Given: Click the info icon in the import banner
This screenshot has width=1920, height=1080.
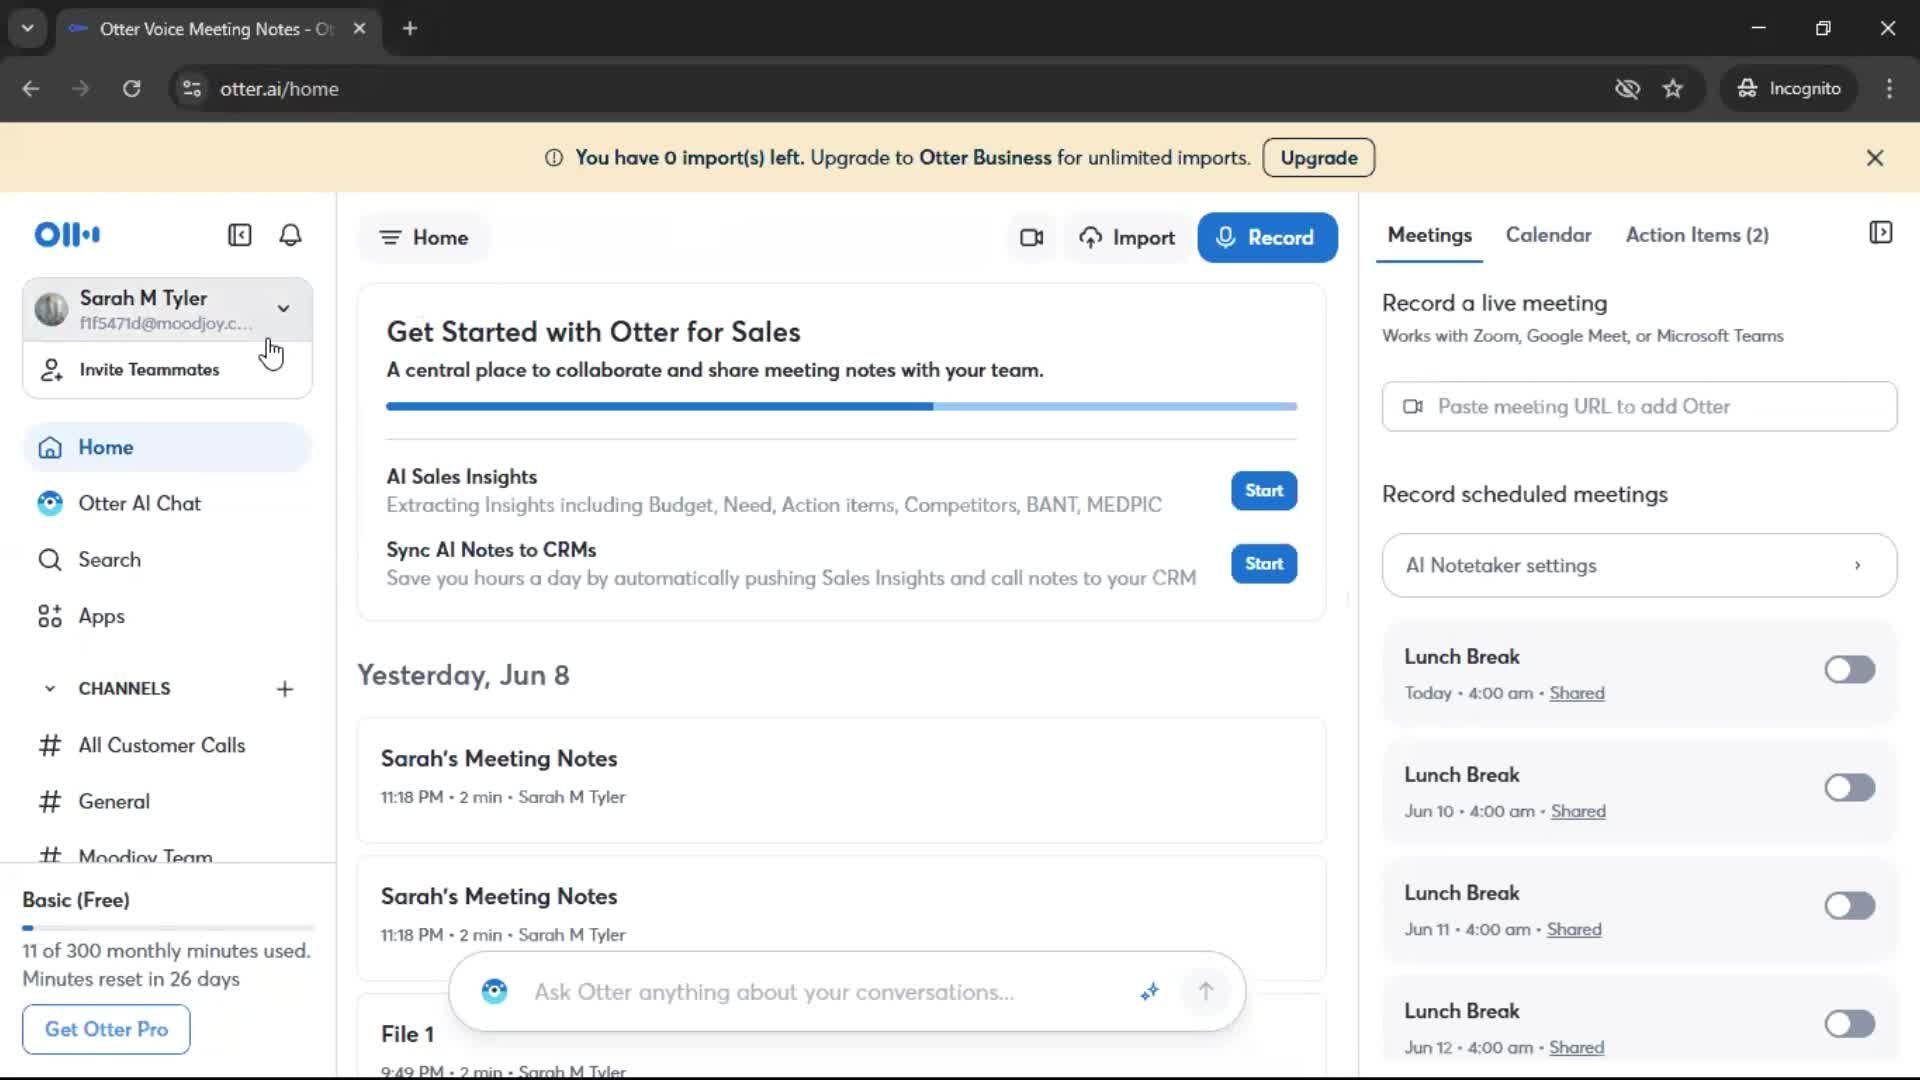Looking at the screenshot, I should [x=553, y=158].
